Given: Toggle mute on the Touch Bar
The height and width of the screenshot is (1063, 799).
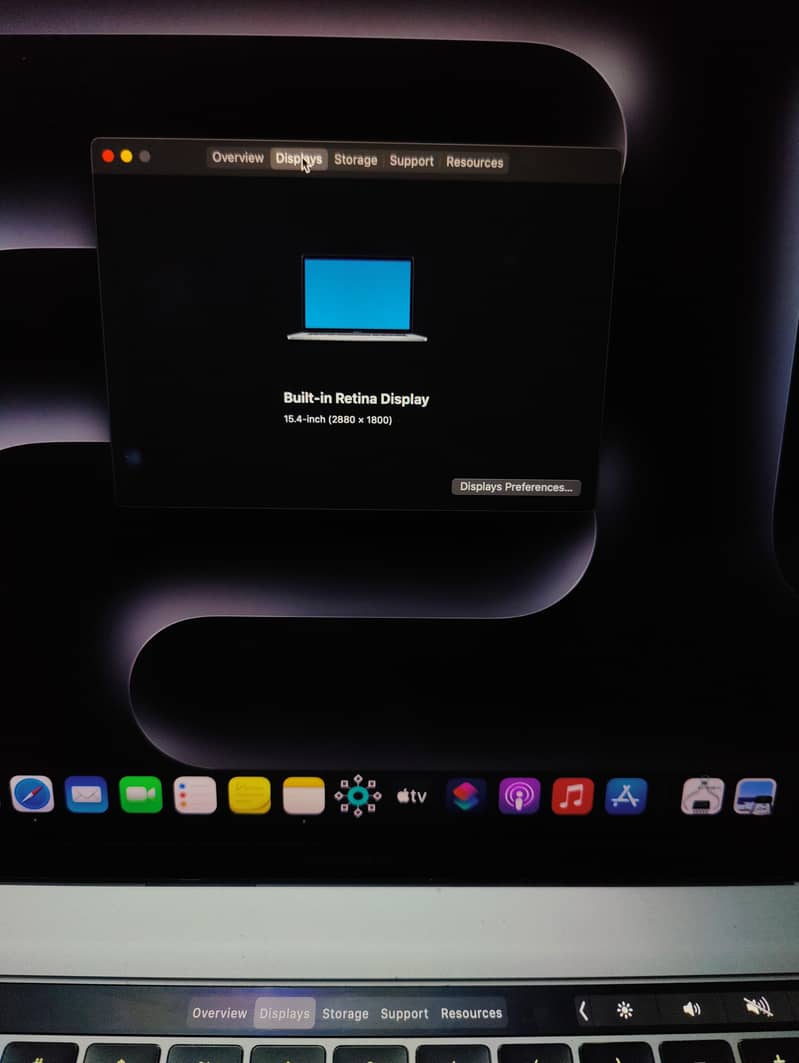Looking at the screenshot, I should coord(759,1007).
